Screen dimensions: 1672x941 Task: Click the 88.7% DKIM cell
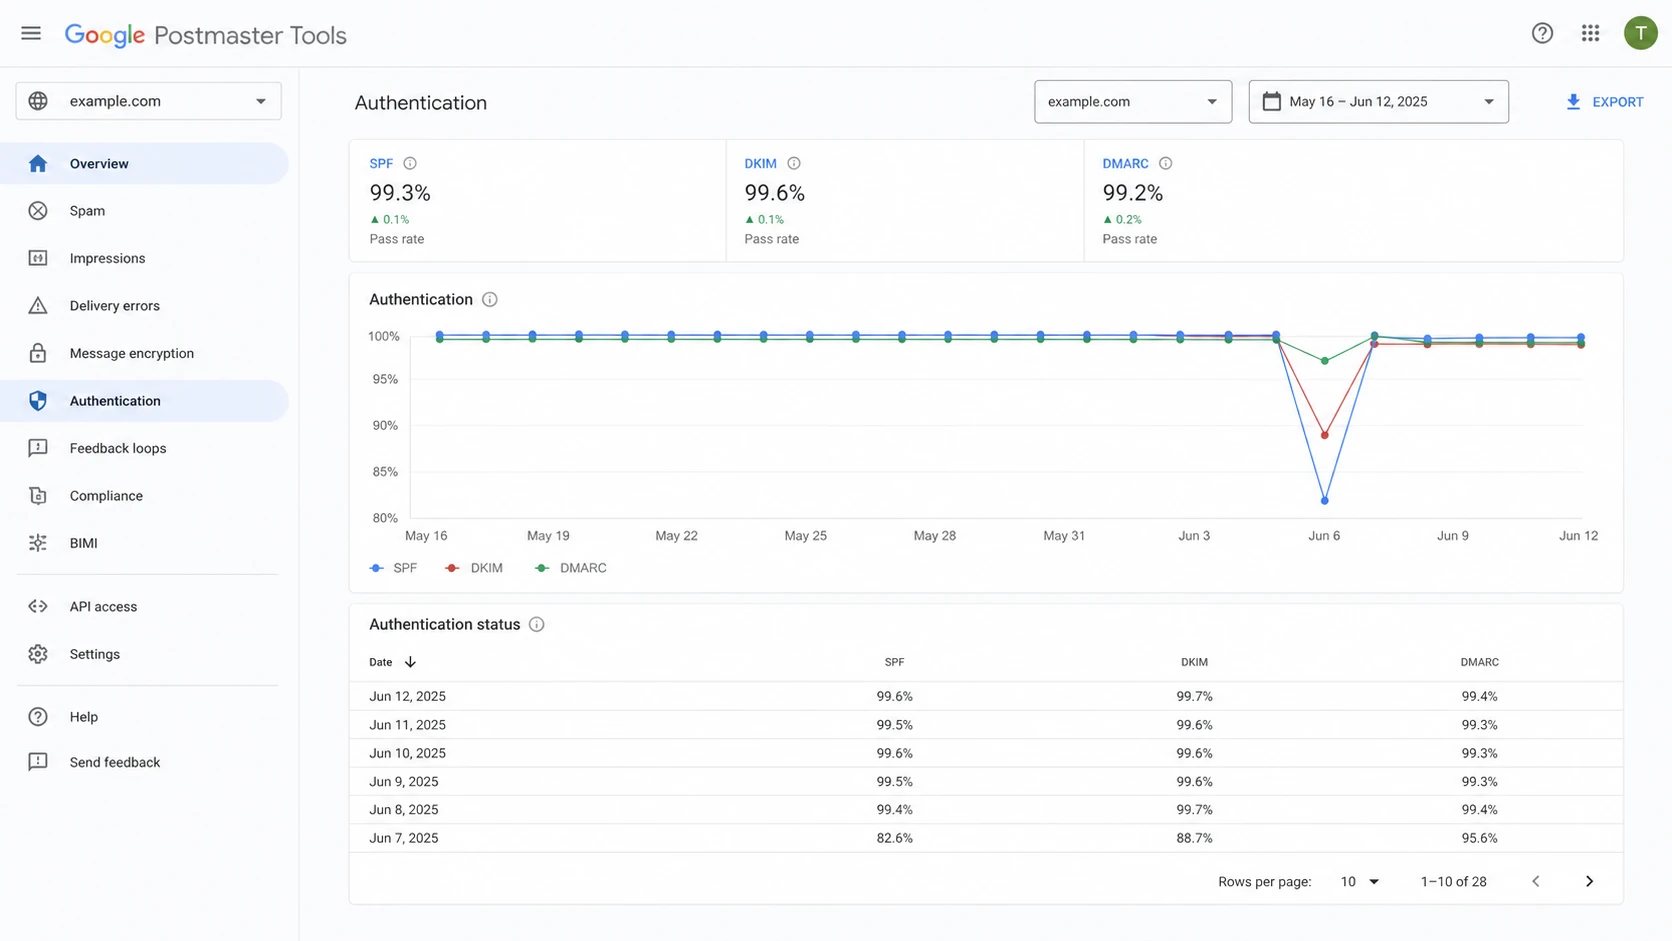pyautogui.click(x=1194, y=838)
